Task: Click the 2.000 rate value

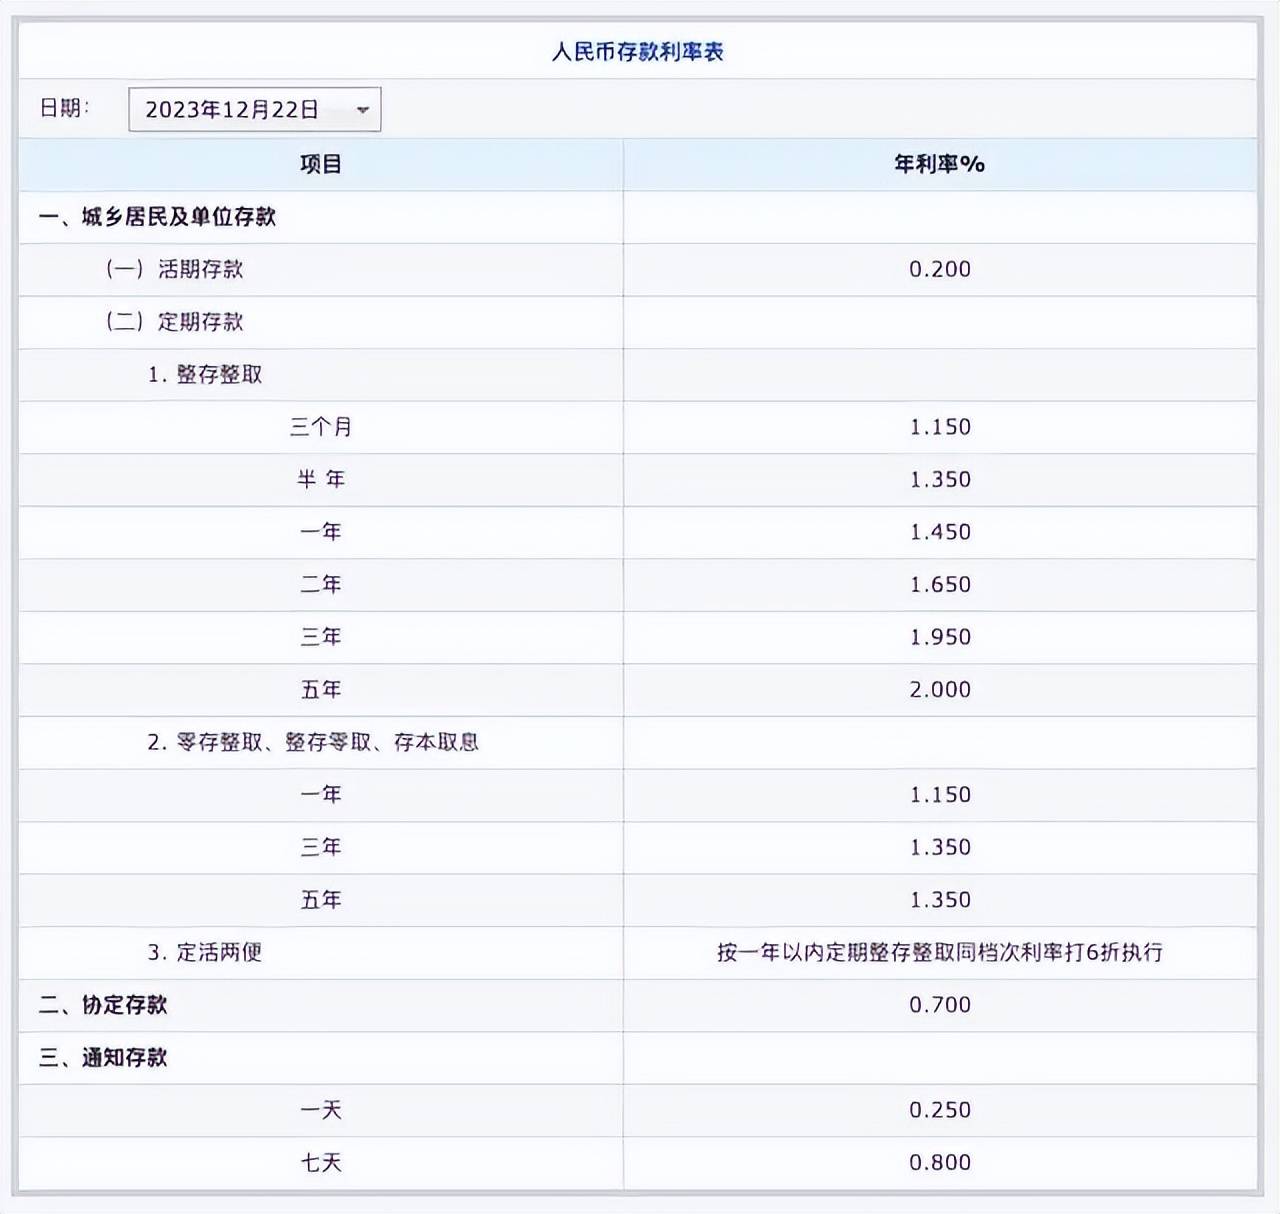Action: click(940, 689)
